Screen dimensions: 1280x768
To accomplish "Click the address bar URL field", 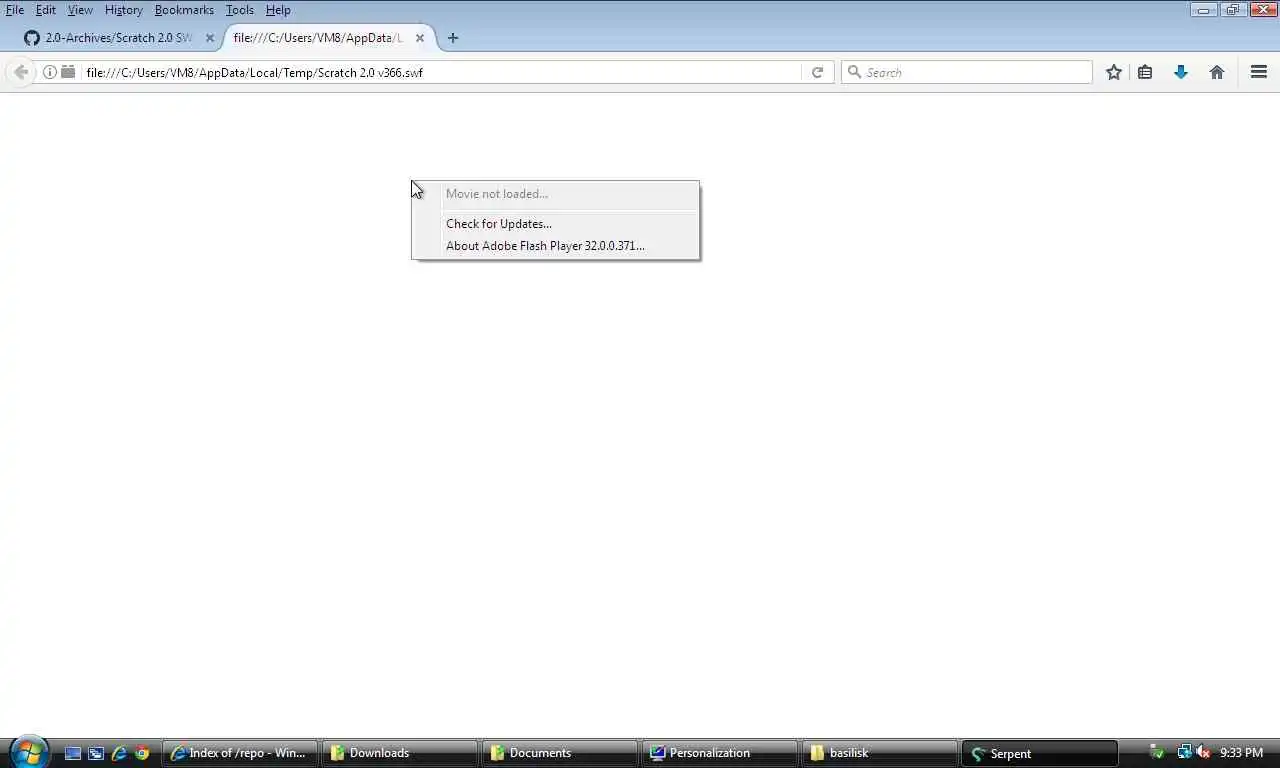I will click(x=440, y=72).
